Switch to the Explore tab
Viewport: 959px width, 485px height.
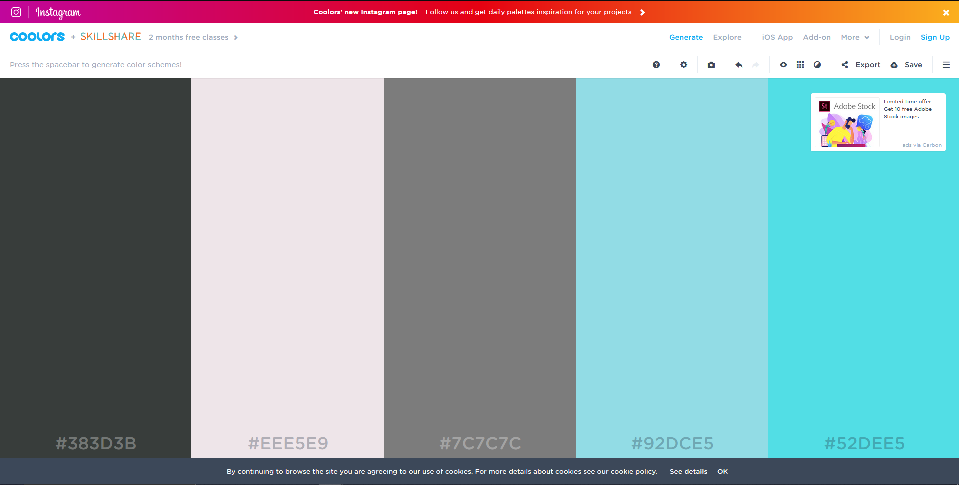tap(727, 37)
